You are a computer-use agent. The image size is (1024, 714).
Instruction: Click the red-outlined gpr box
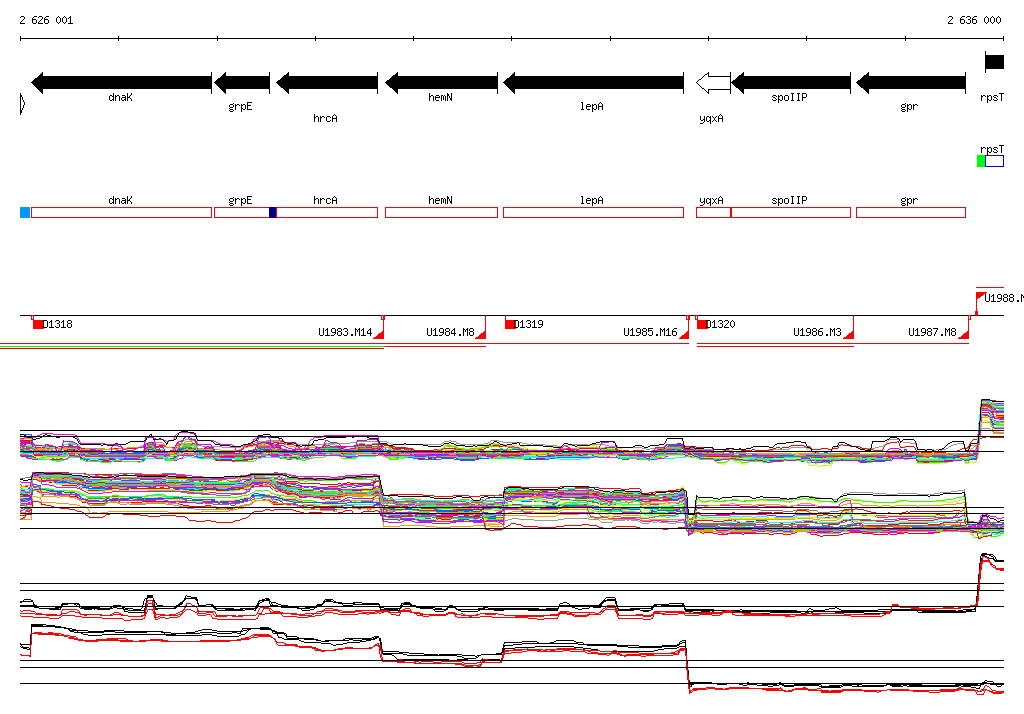(x=910, y=212)
